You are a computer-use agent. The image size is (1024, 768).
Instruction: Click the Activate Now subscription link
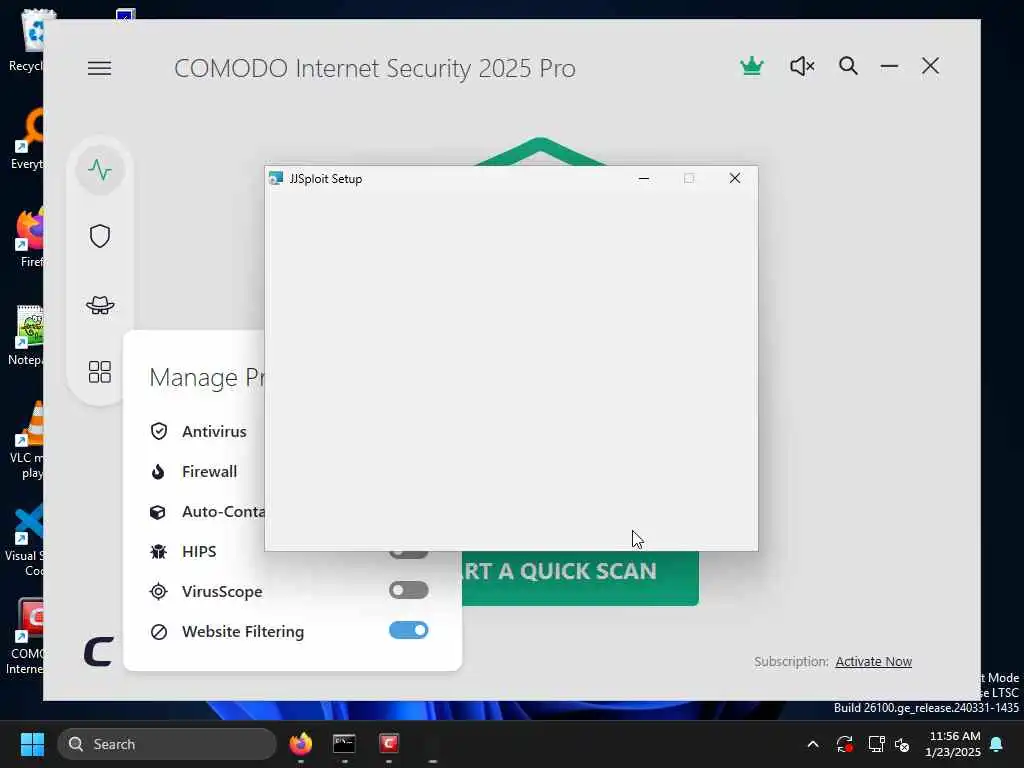click(x=873, y=662)
